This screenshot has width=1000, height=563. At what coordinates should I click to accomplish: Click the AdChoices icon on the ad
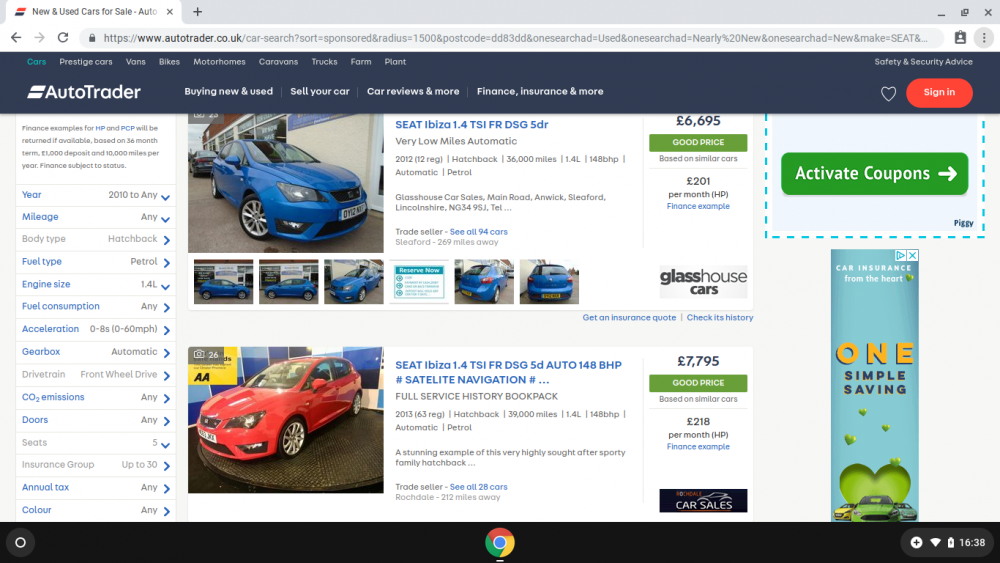tap(901, 255)
